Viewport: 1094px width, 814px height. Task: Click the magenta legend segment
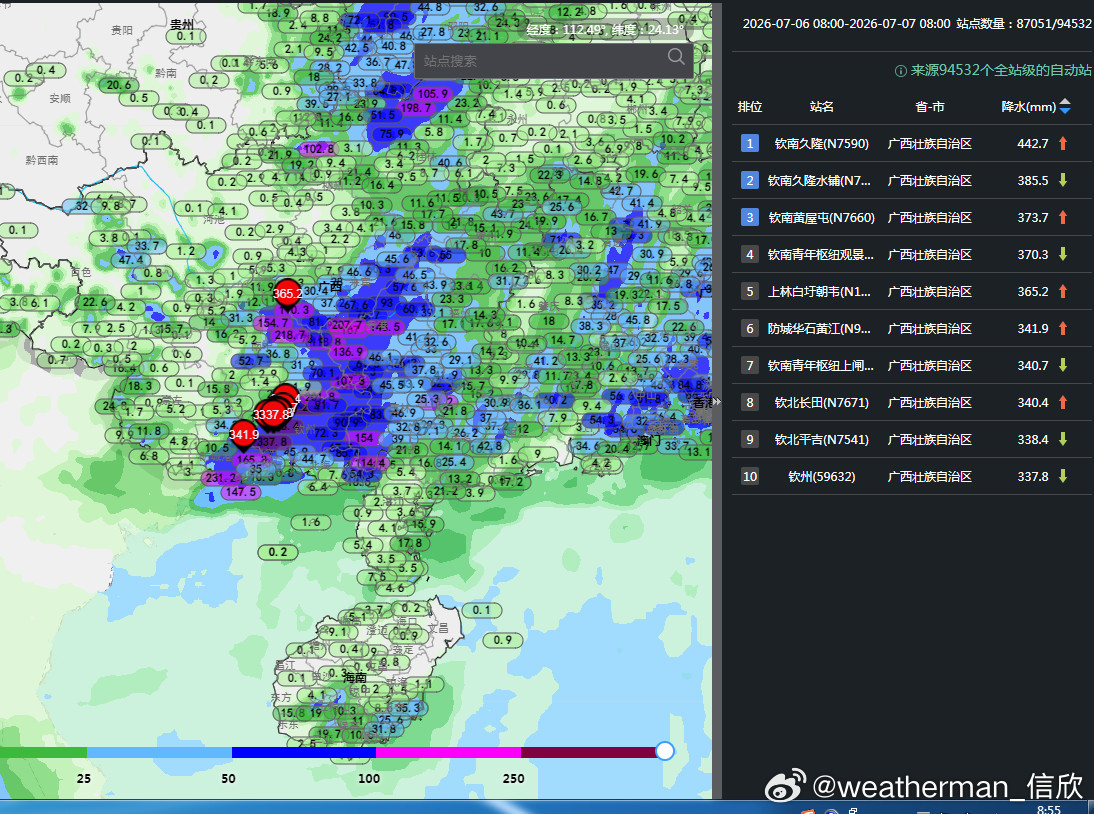tap(449, 752)
